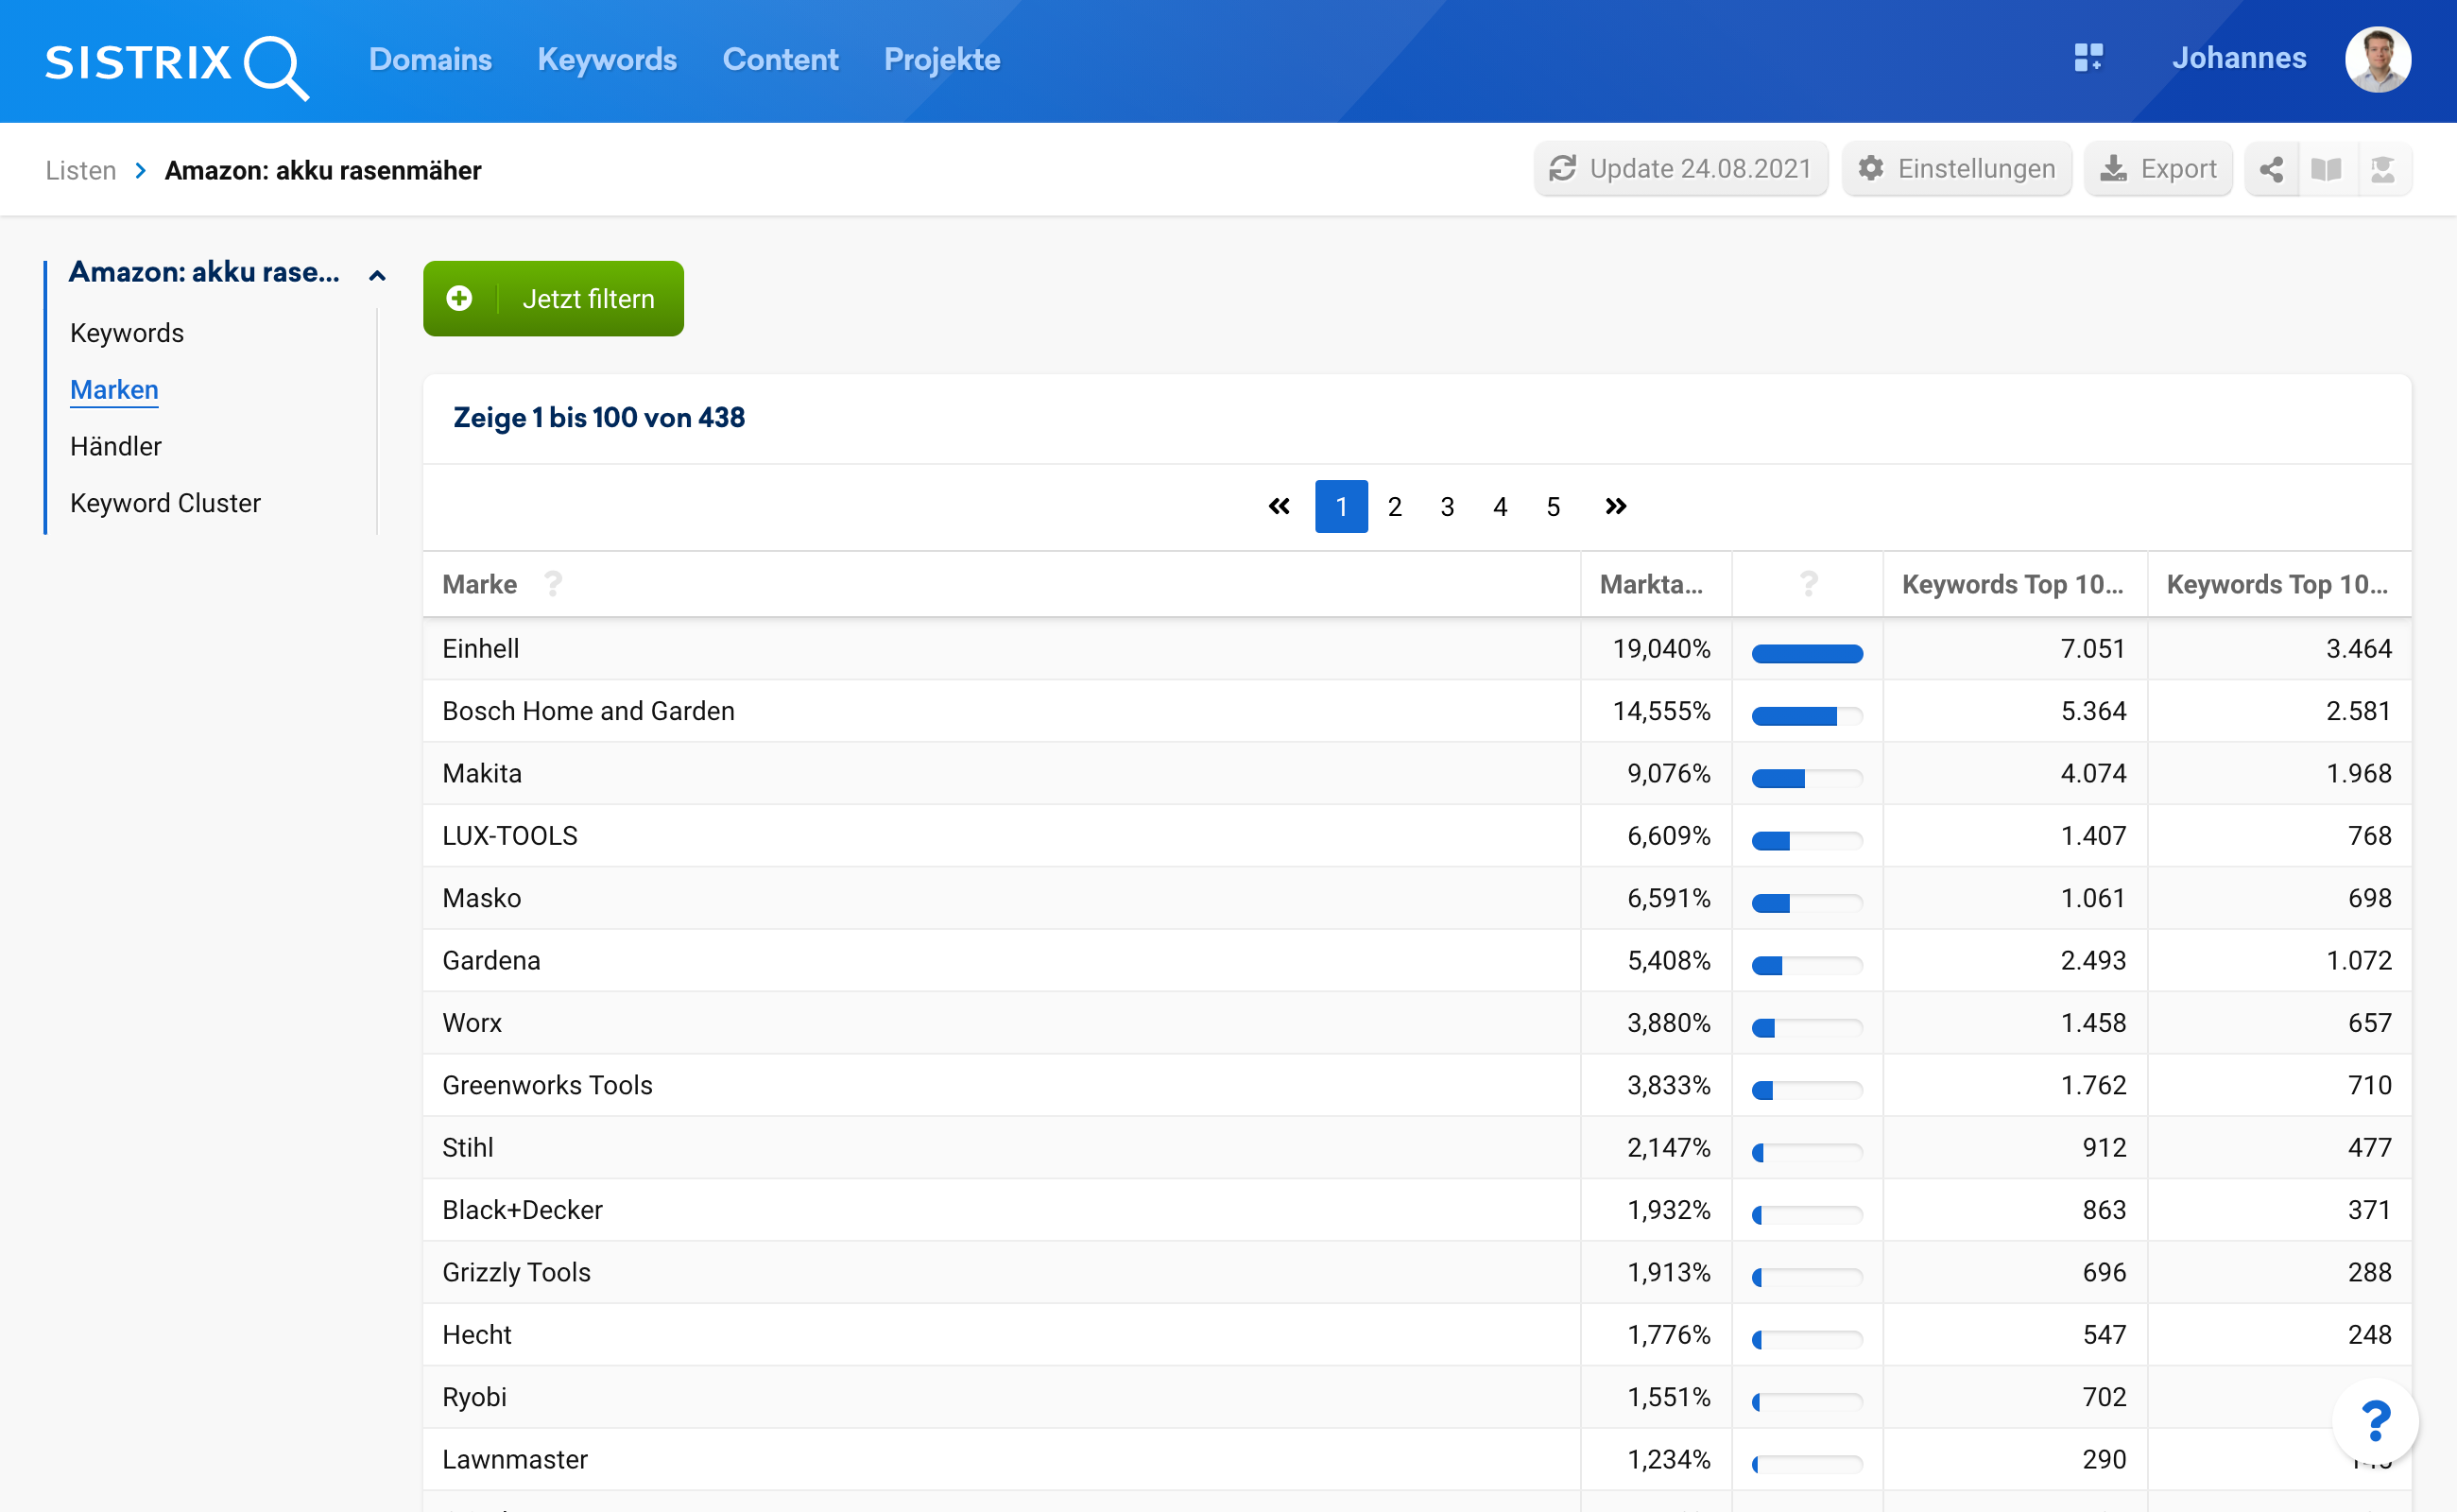
Task: Click Johannes profile avatar
Action: tap(2377, 60)
